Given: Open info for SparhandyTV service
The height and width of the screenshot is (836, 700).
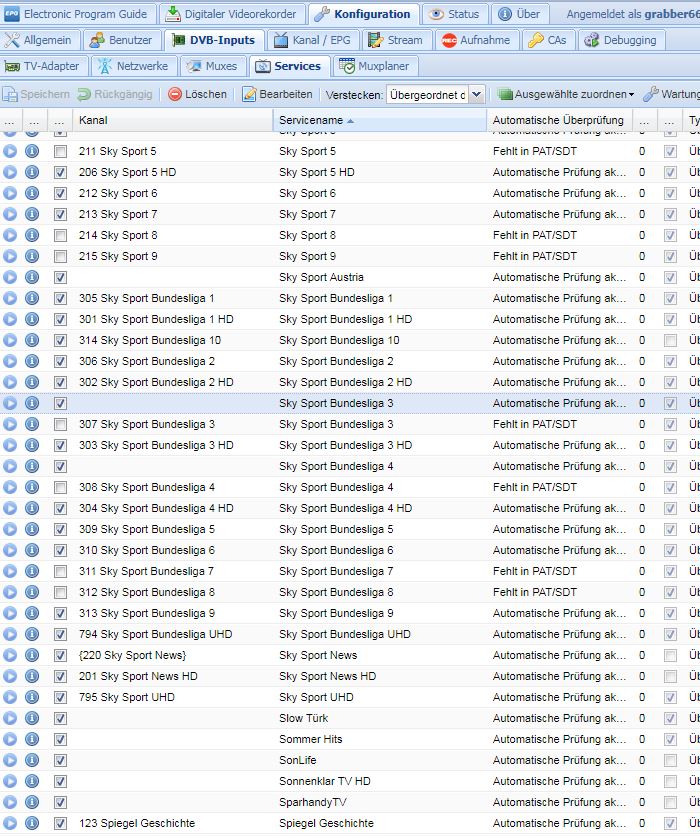Looking at the screenshot, I should (x=32, y=802).
